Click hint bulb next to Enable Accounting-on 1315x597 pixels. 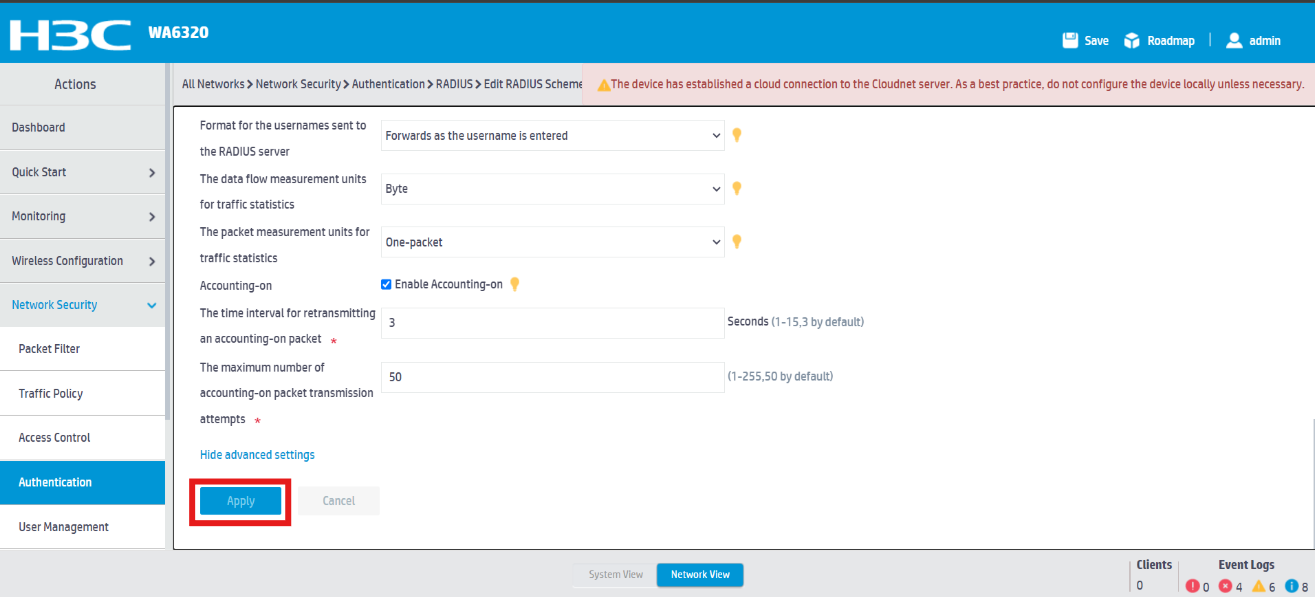[x=515, y=284]
